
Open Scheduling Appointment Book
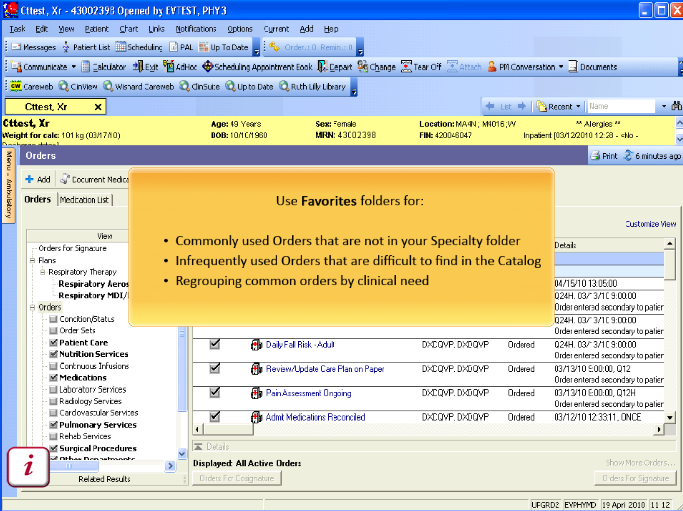[x=257, y=67]
